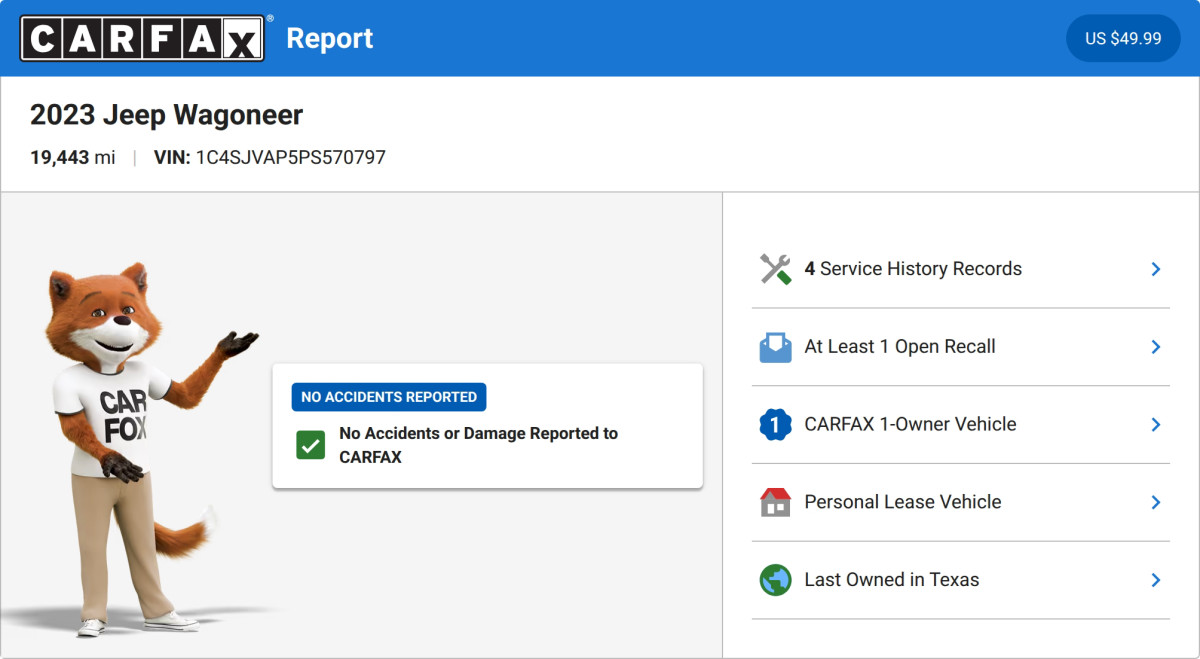Click the 2023 Jeep Wagoneer title
The height and width of the screenshot is (659, 1200).
(x=166, y=115)
